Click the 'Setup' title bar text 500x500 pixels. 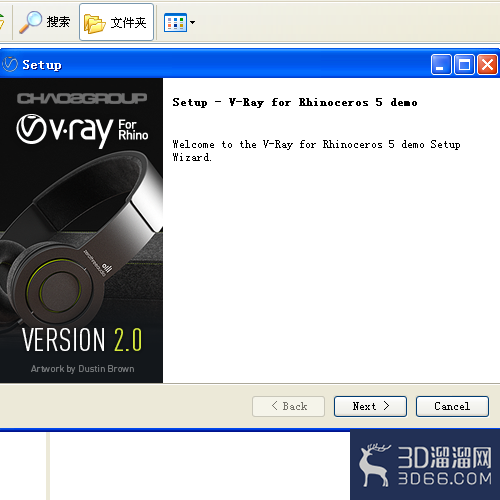tap(42, 65)
